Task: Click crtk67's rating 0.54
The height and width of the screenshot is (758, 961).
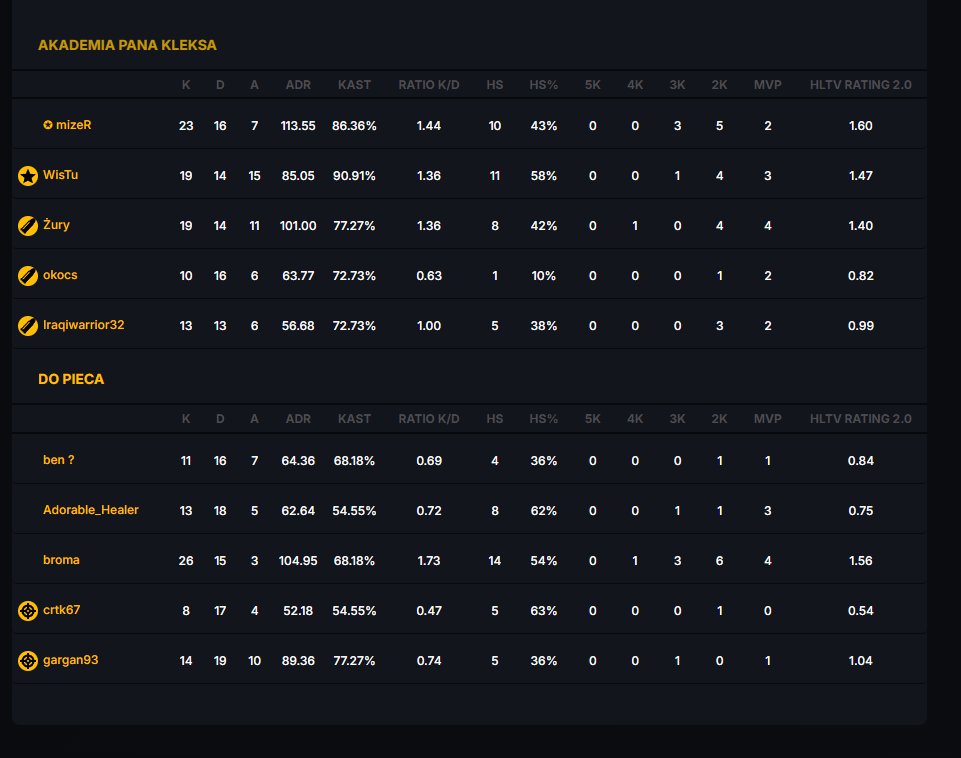Action: [x=860, y=612]
